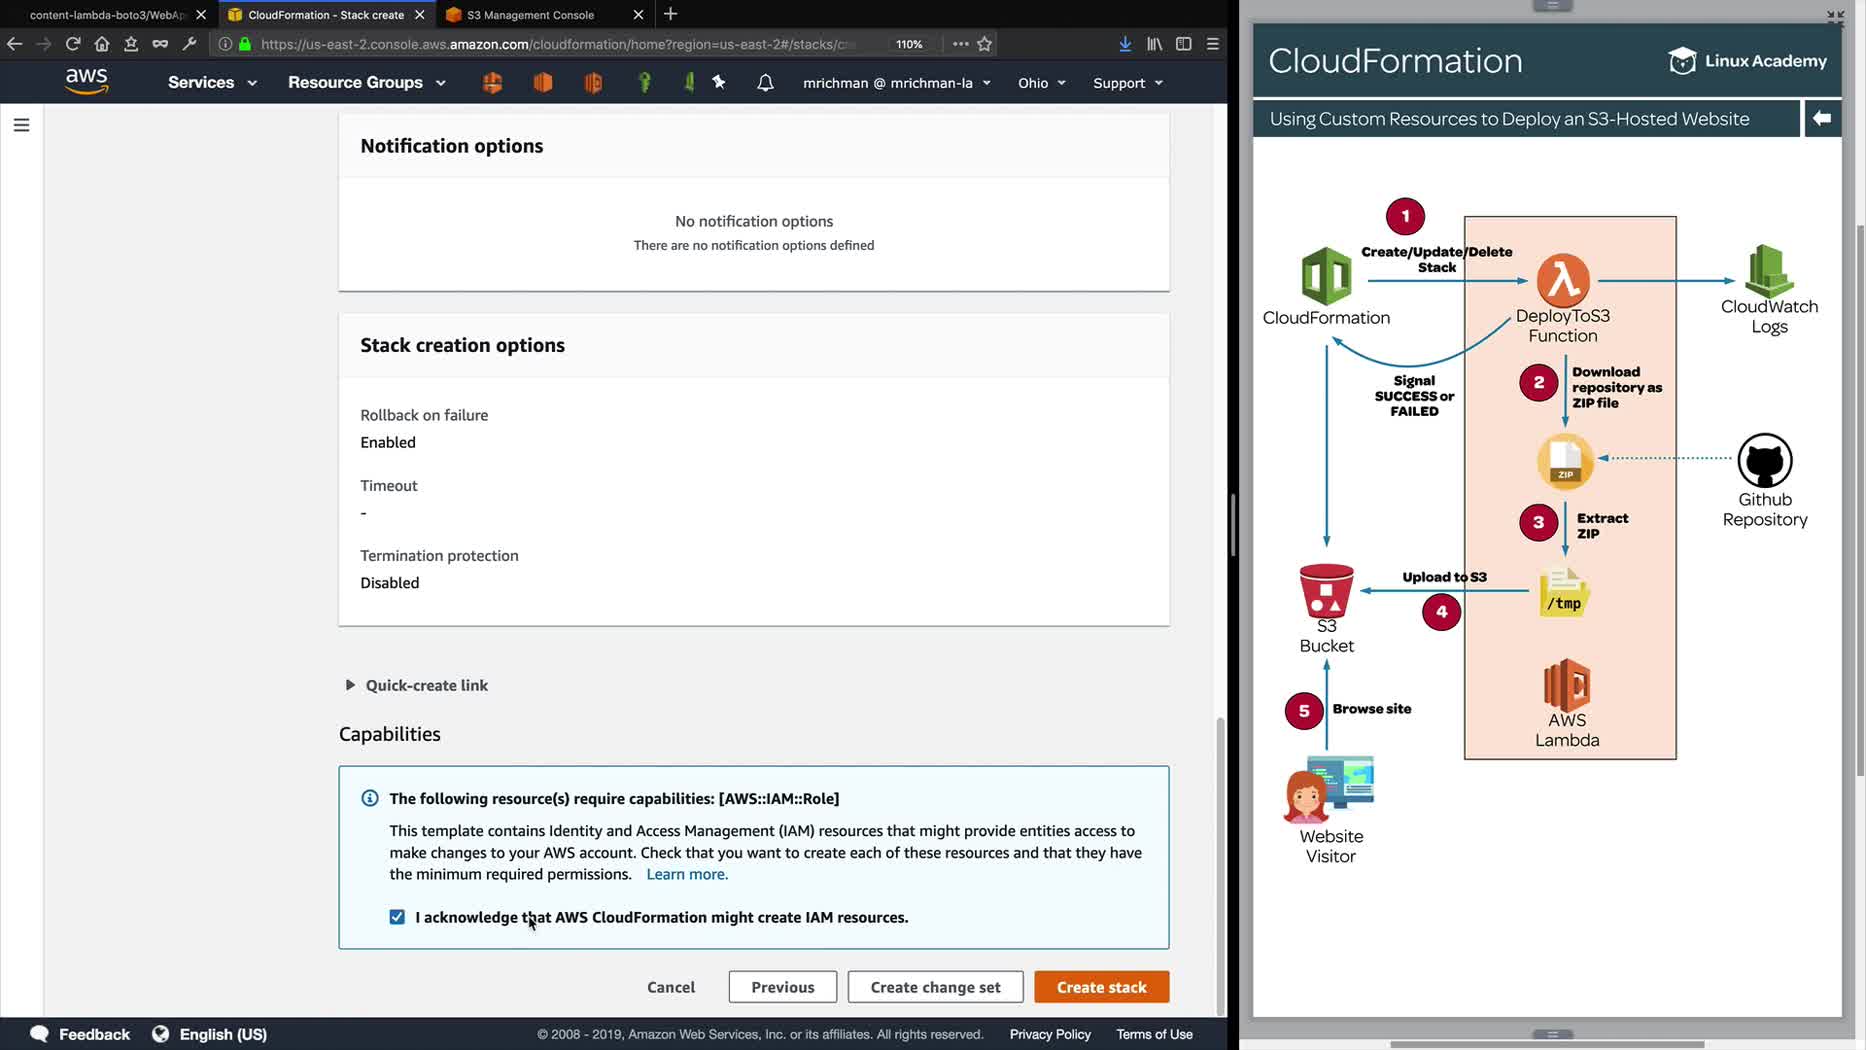Click the DeployToS3 Function lambda icon

(1563, 280)
